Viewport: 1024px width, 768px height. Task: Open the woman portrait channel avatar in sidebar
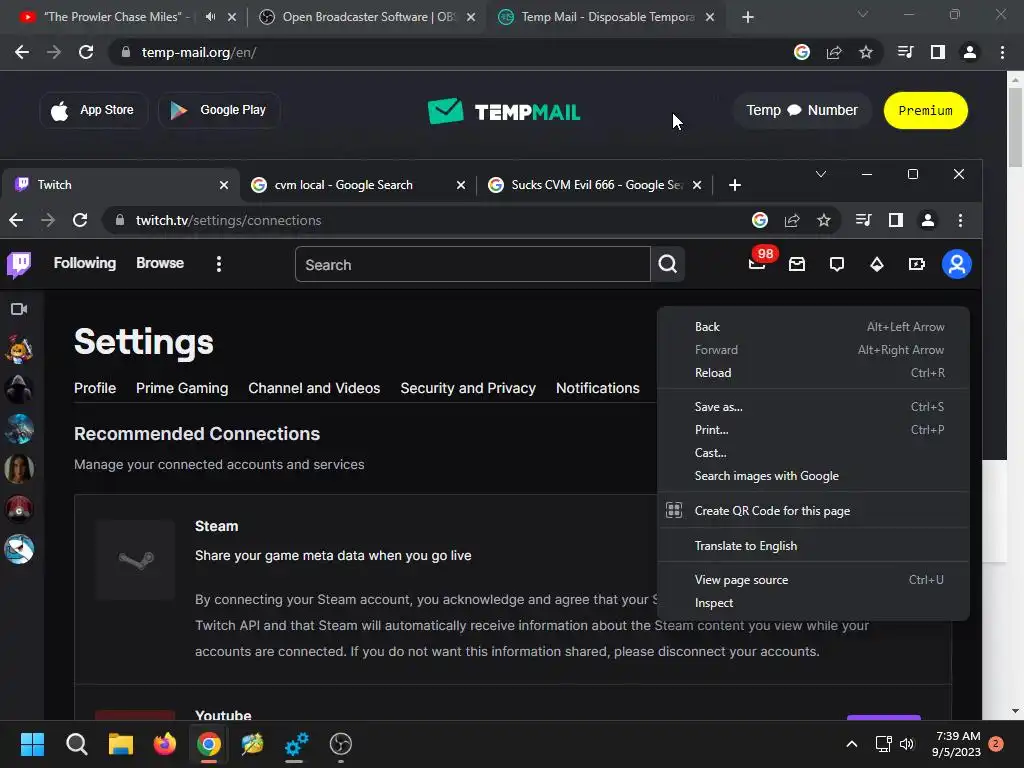[x=19, y=469]
